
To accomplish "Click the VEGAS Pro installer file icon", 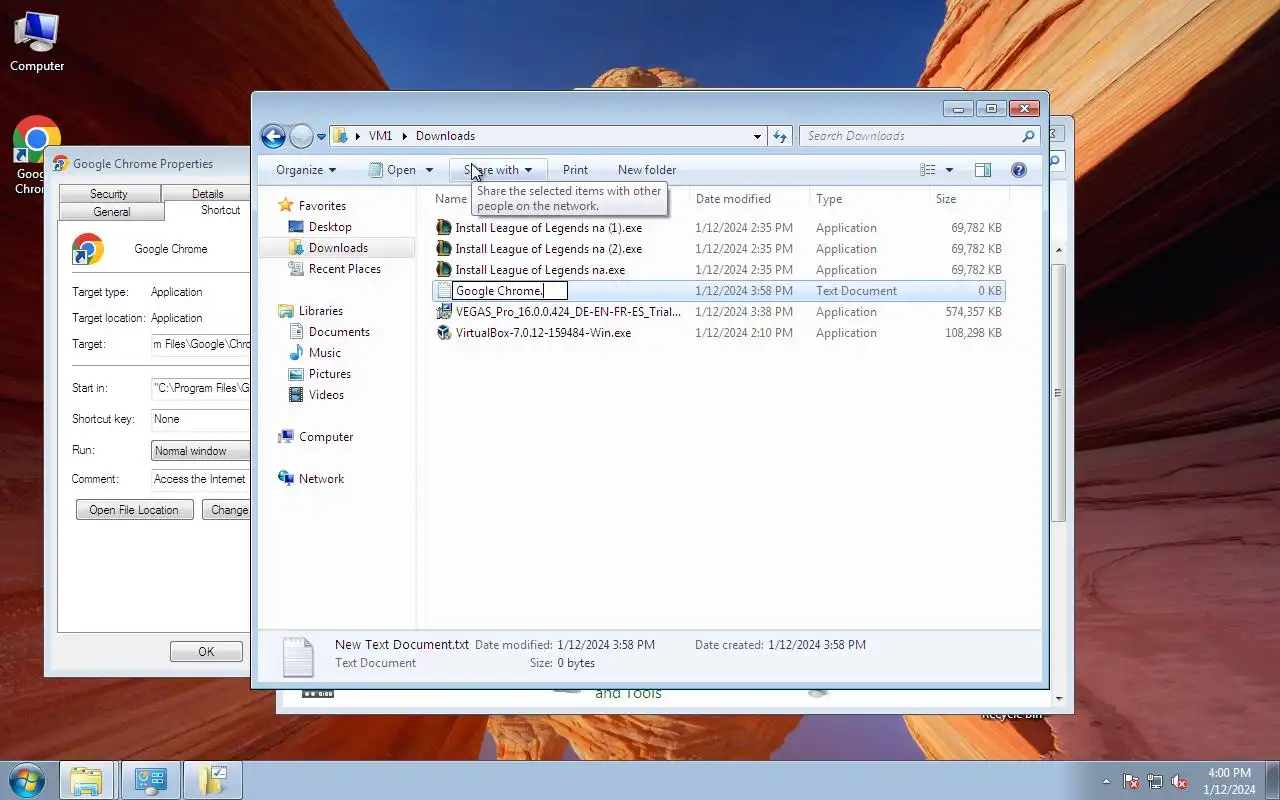I will (x=444, y=312).
